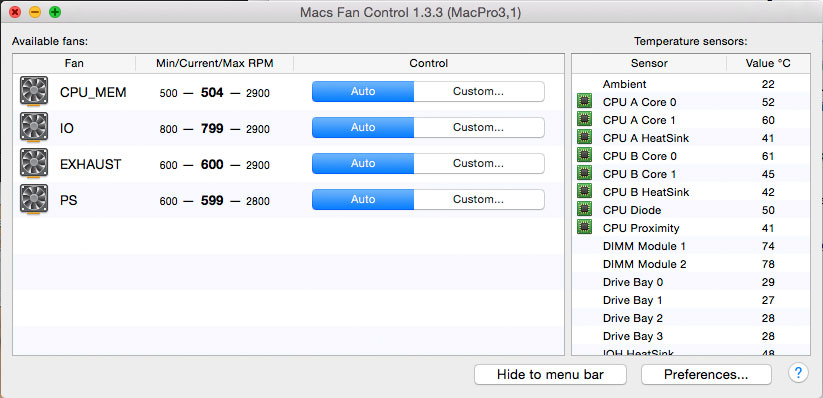The height and width of the screenshot is (398, 823).
Task: Select the DIMM Module 1 sensor row
Action: pos(691,246)
